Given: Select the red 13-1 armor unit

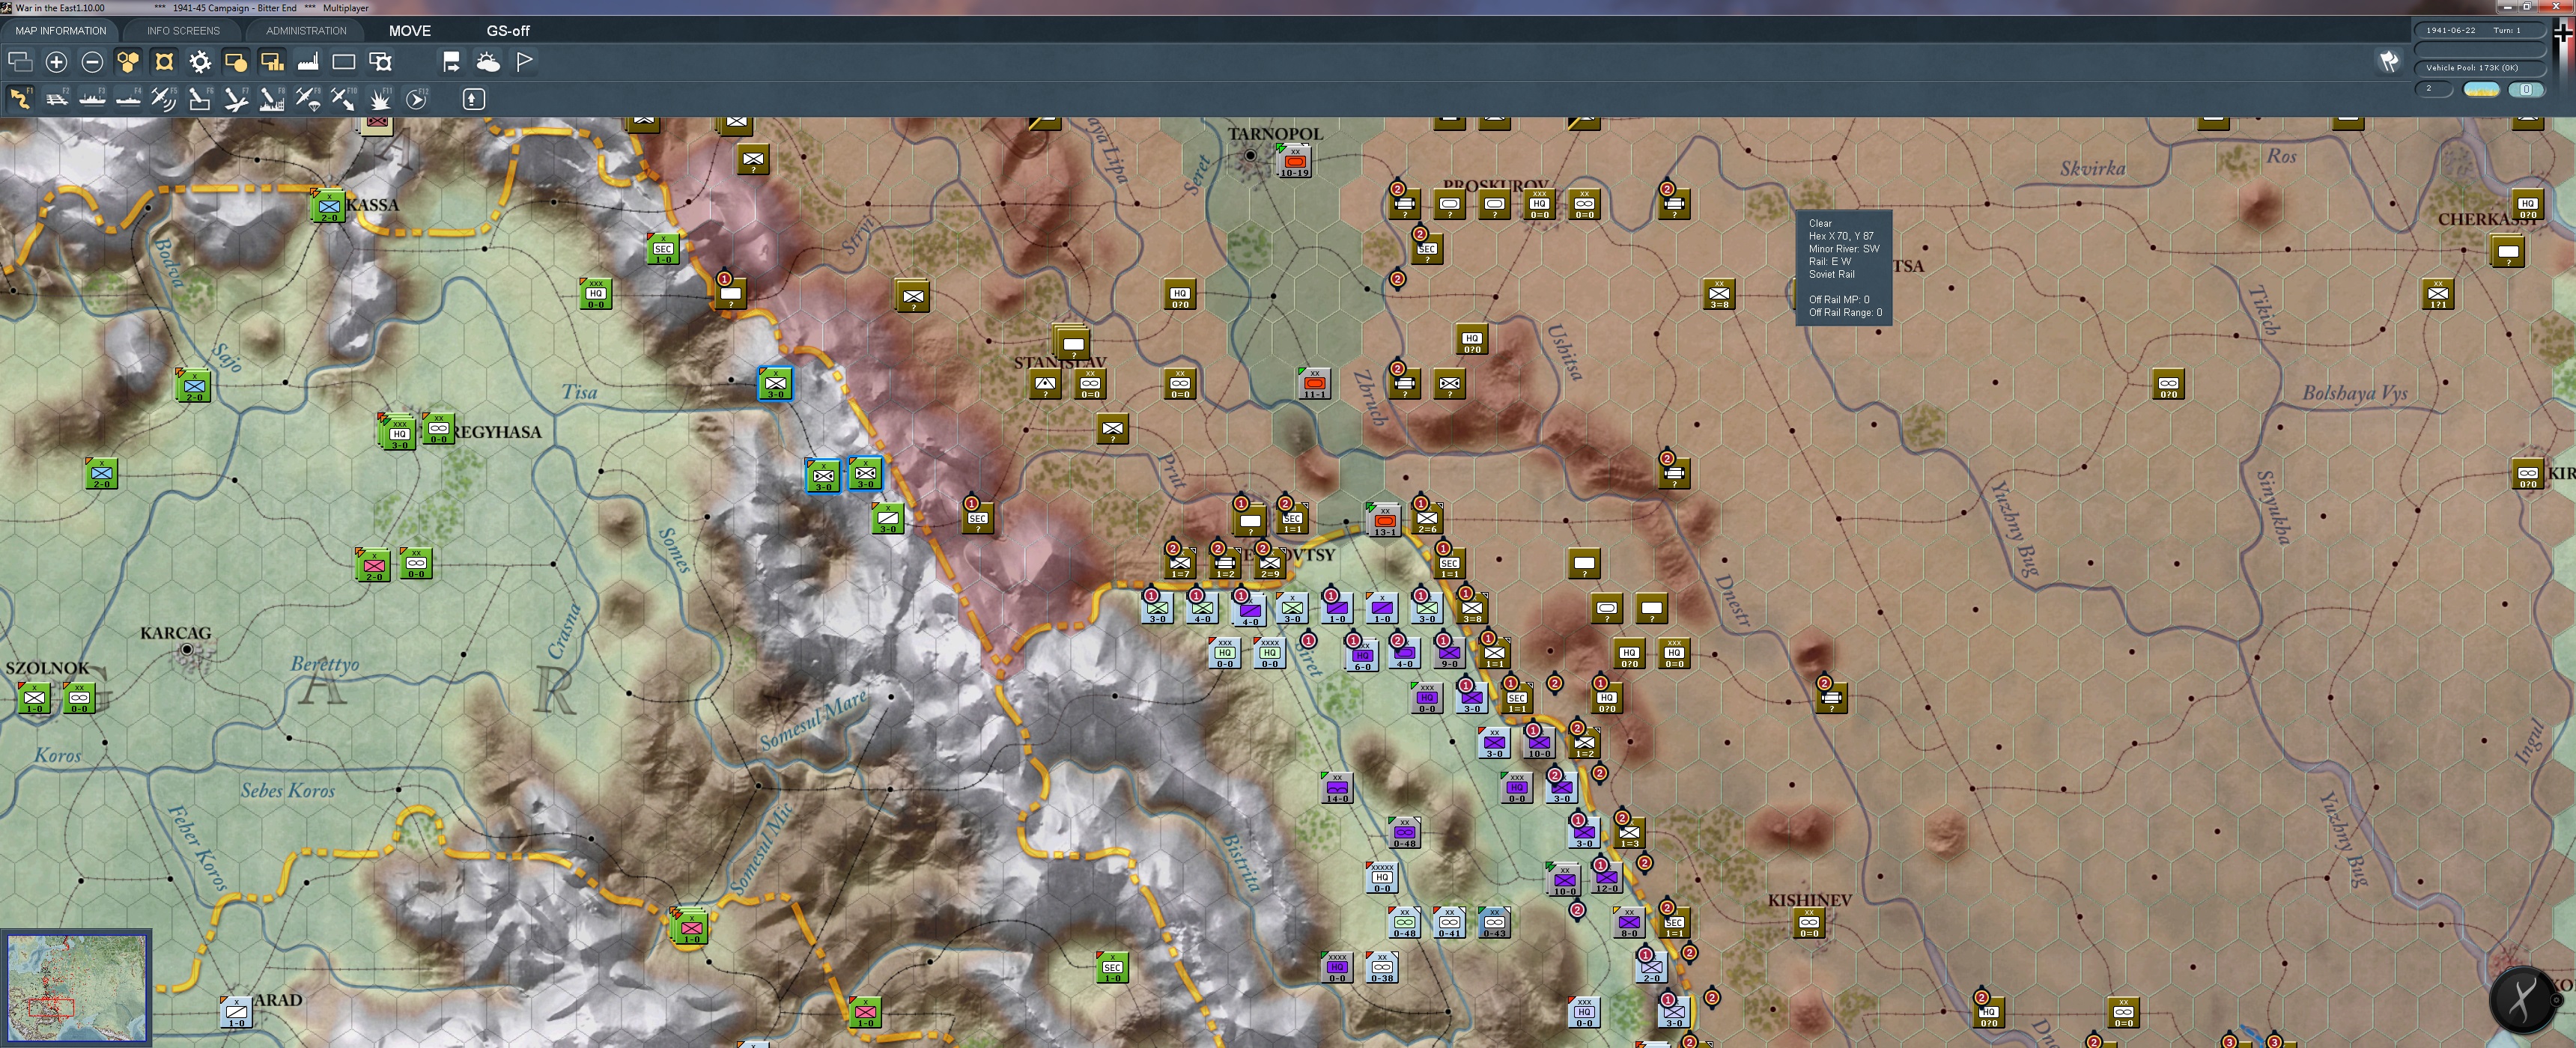Looking at the screenshot, I should (x=1384, y=521).
